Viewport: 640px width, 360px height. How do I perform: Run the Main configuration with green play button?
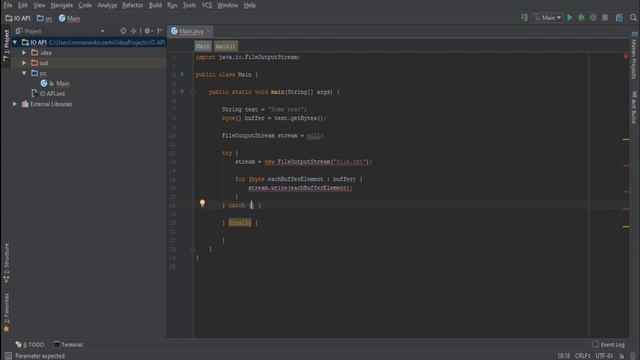[570, 18]
